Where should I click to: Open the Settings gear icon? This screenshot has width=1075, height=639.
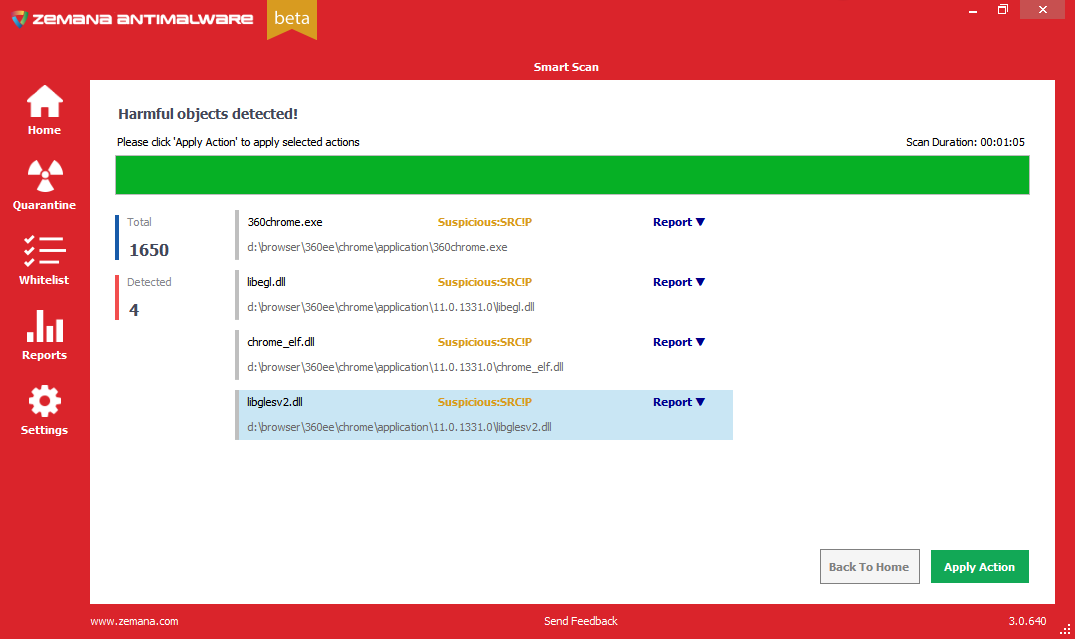(45, 401)
